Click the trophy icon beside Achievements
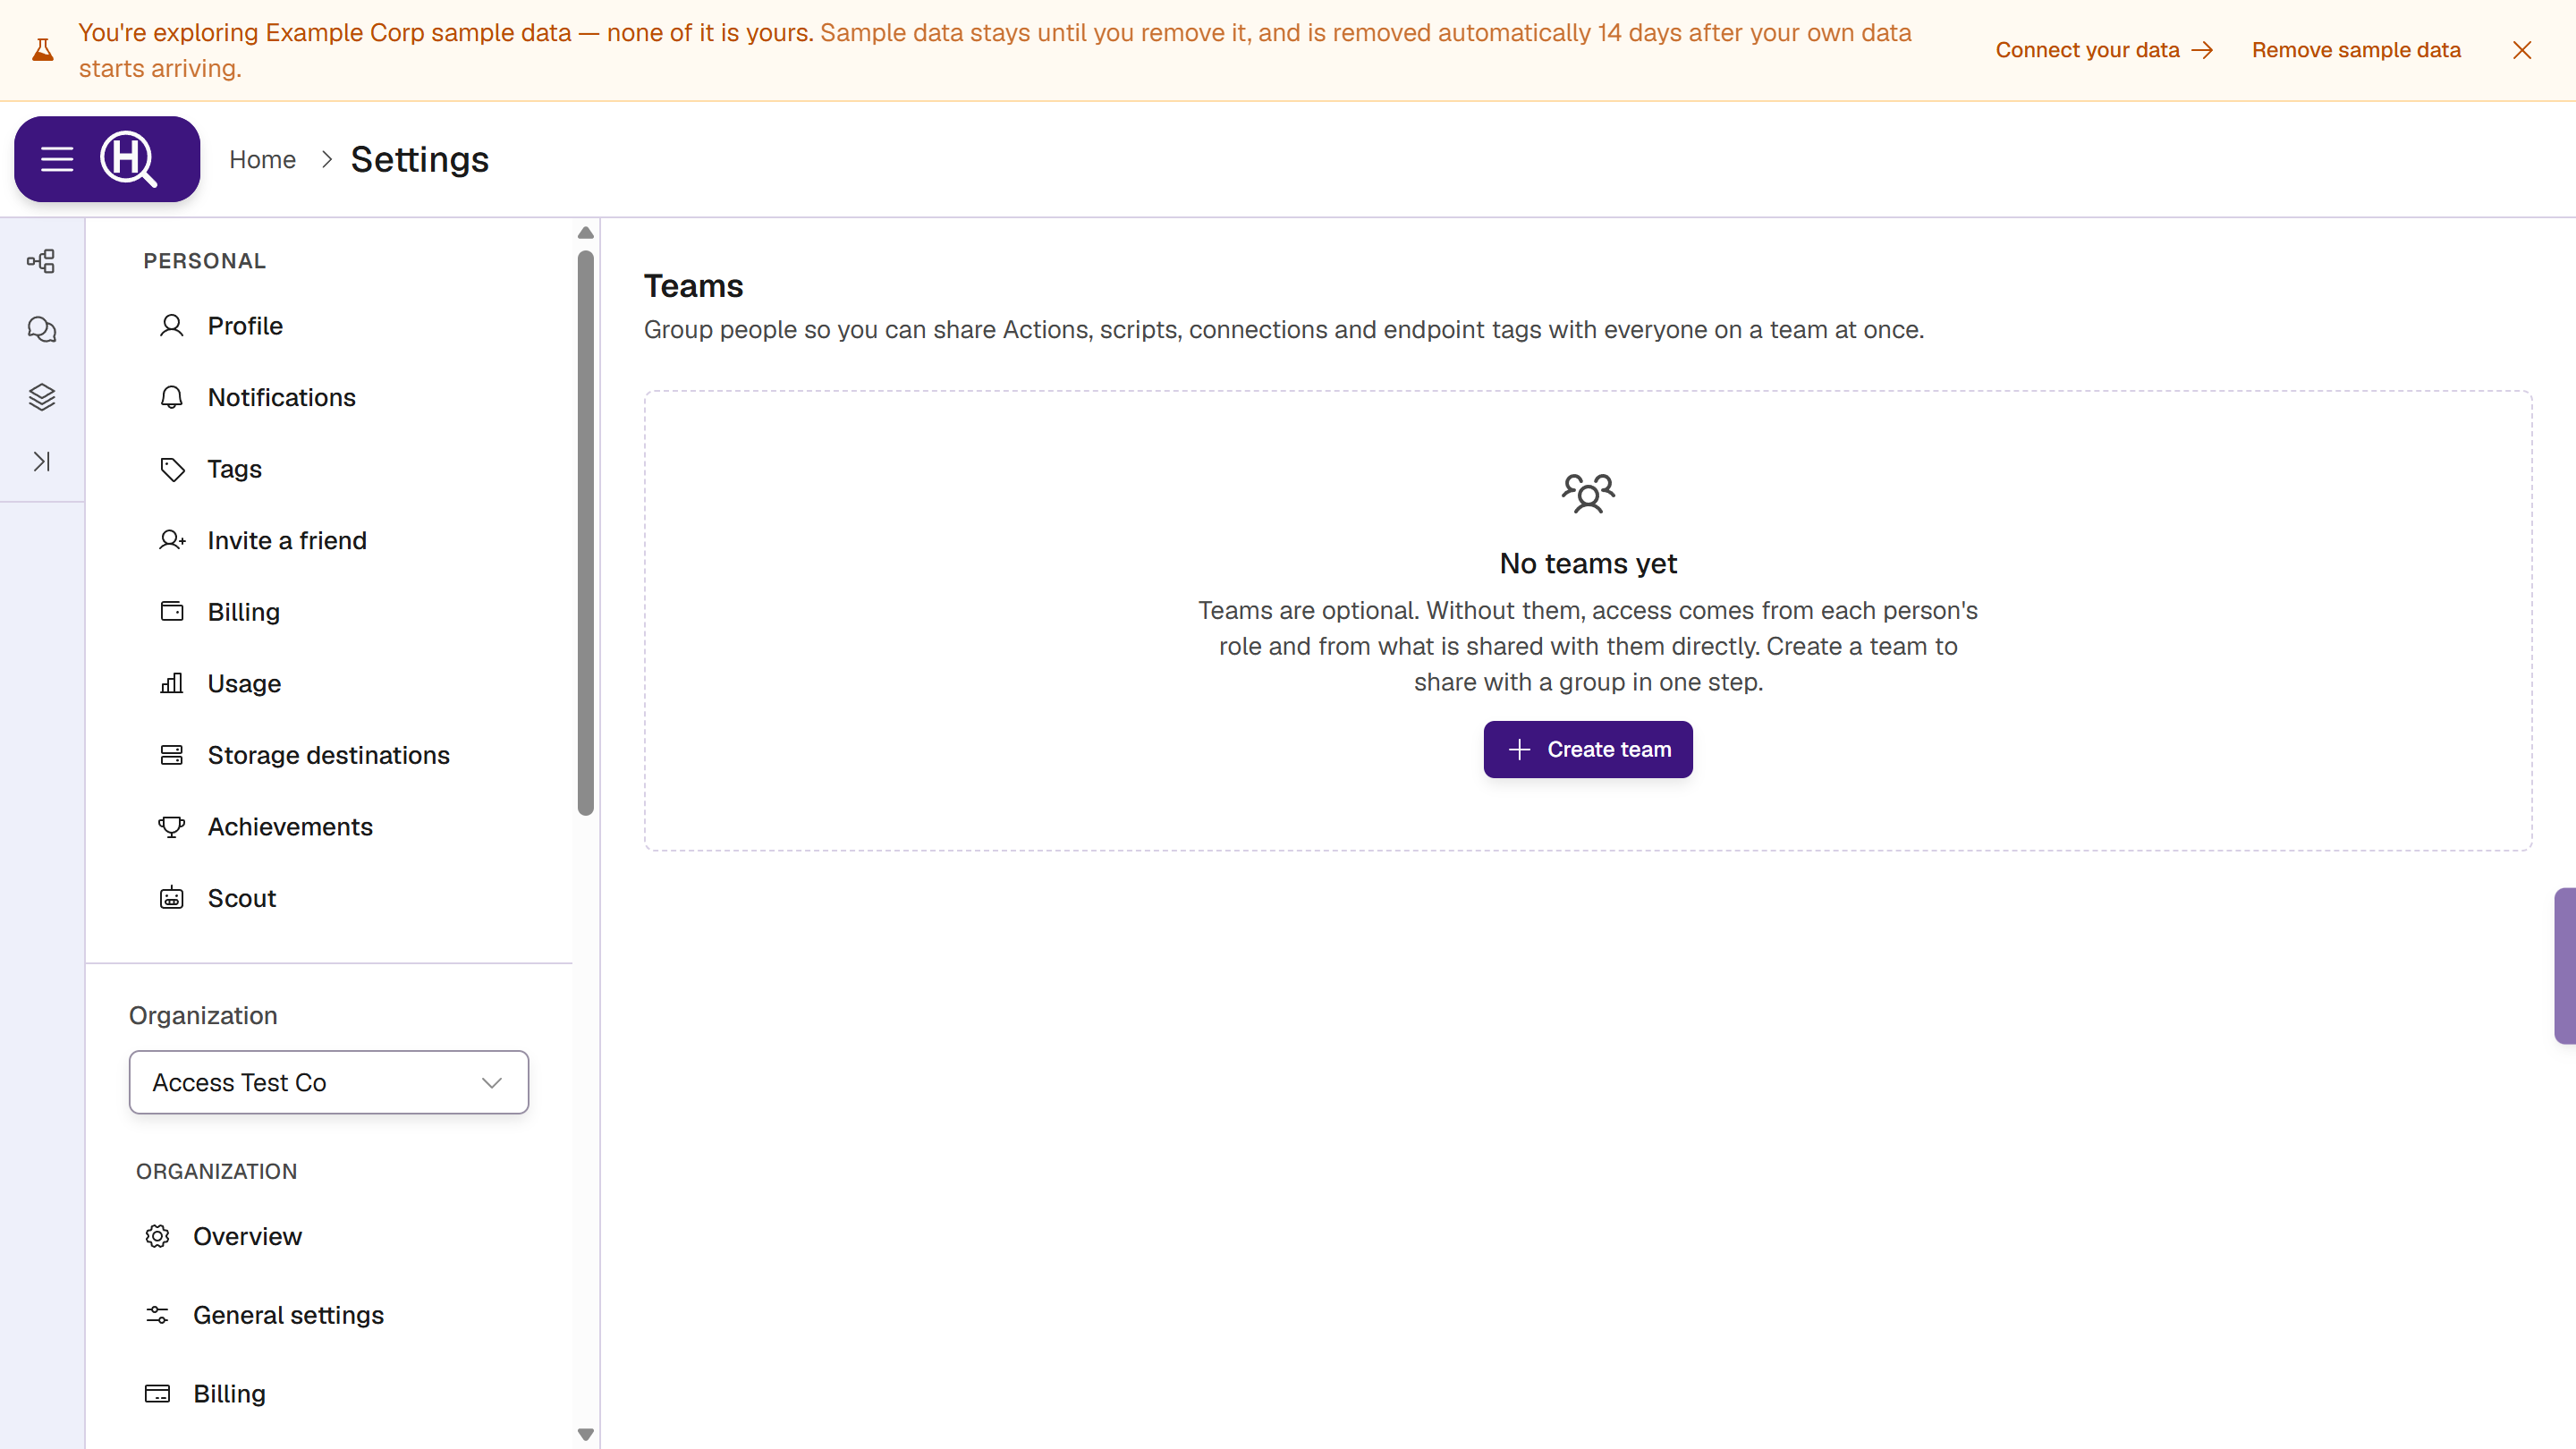Image resolution: width=2576 pixels, height=1449 pixels. pyautogui.click(x=172, y=826)
